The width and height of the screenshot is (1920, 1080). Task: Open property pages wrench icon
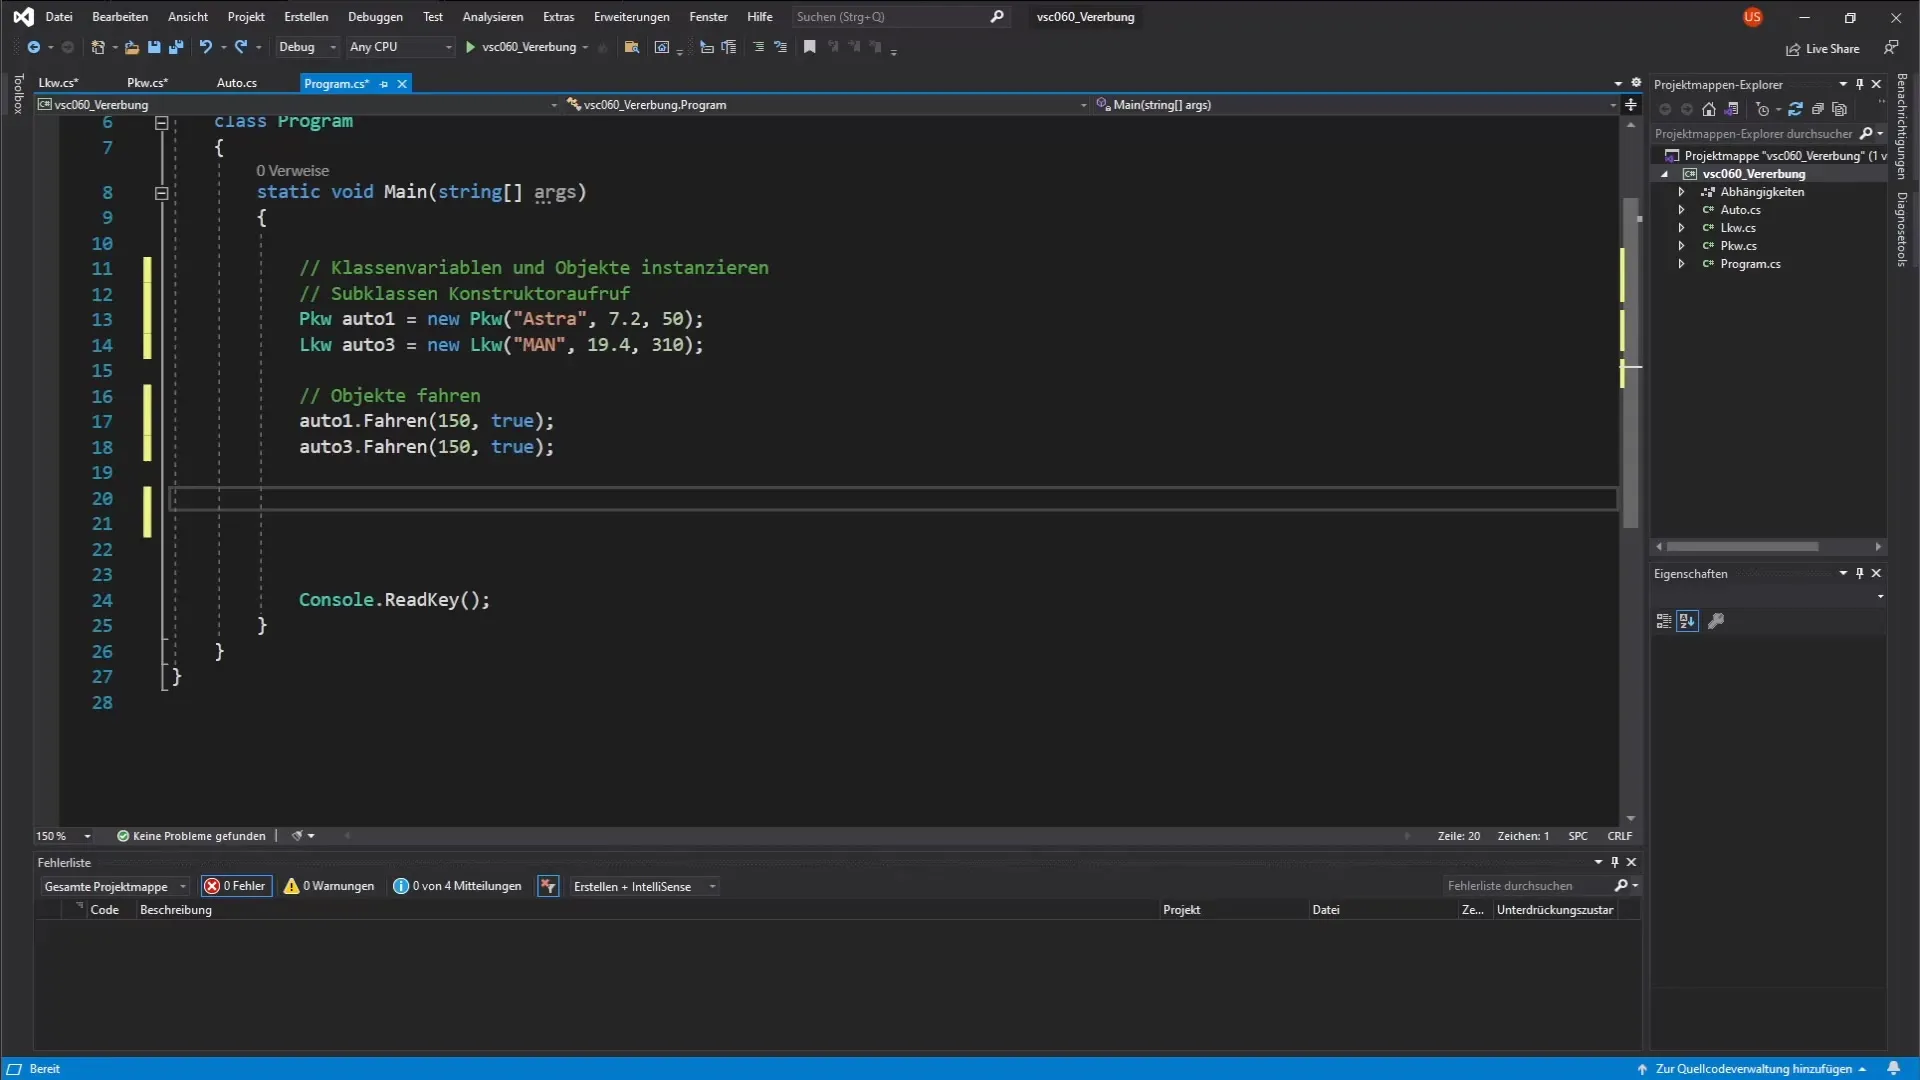pos(1716,621)
